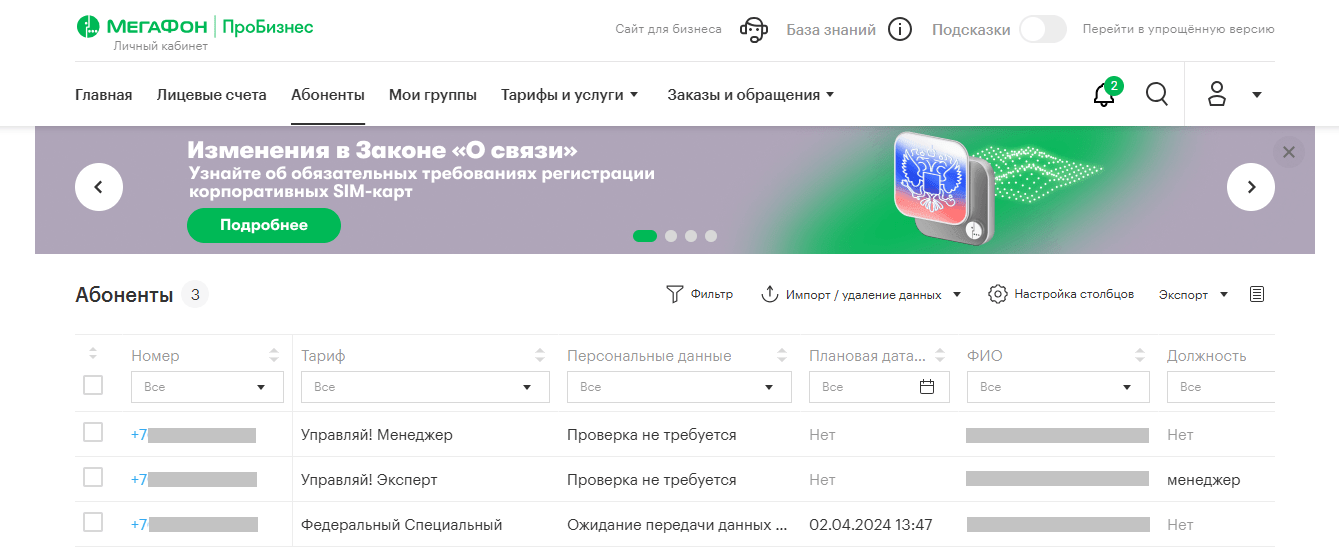The width and height of the screenshot is (1339, 555).
Task: Toggle the Подсказки hints switch
Action: point(1042,29)
